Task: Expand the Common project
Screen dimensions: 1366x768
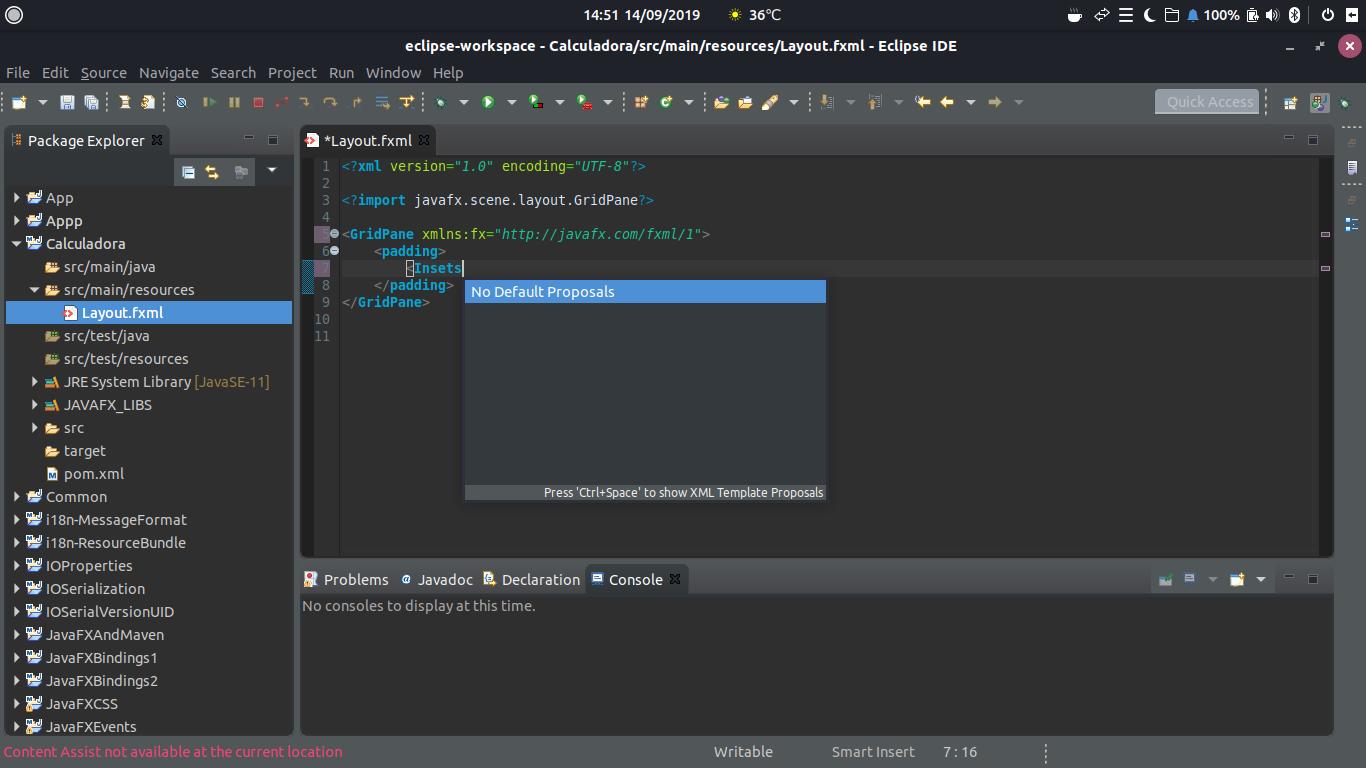Action: click(17, 497)
